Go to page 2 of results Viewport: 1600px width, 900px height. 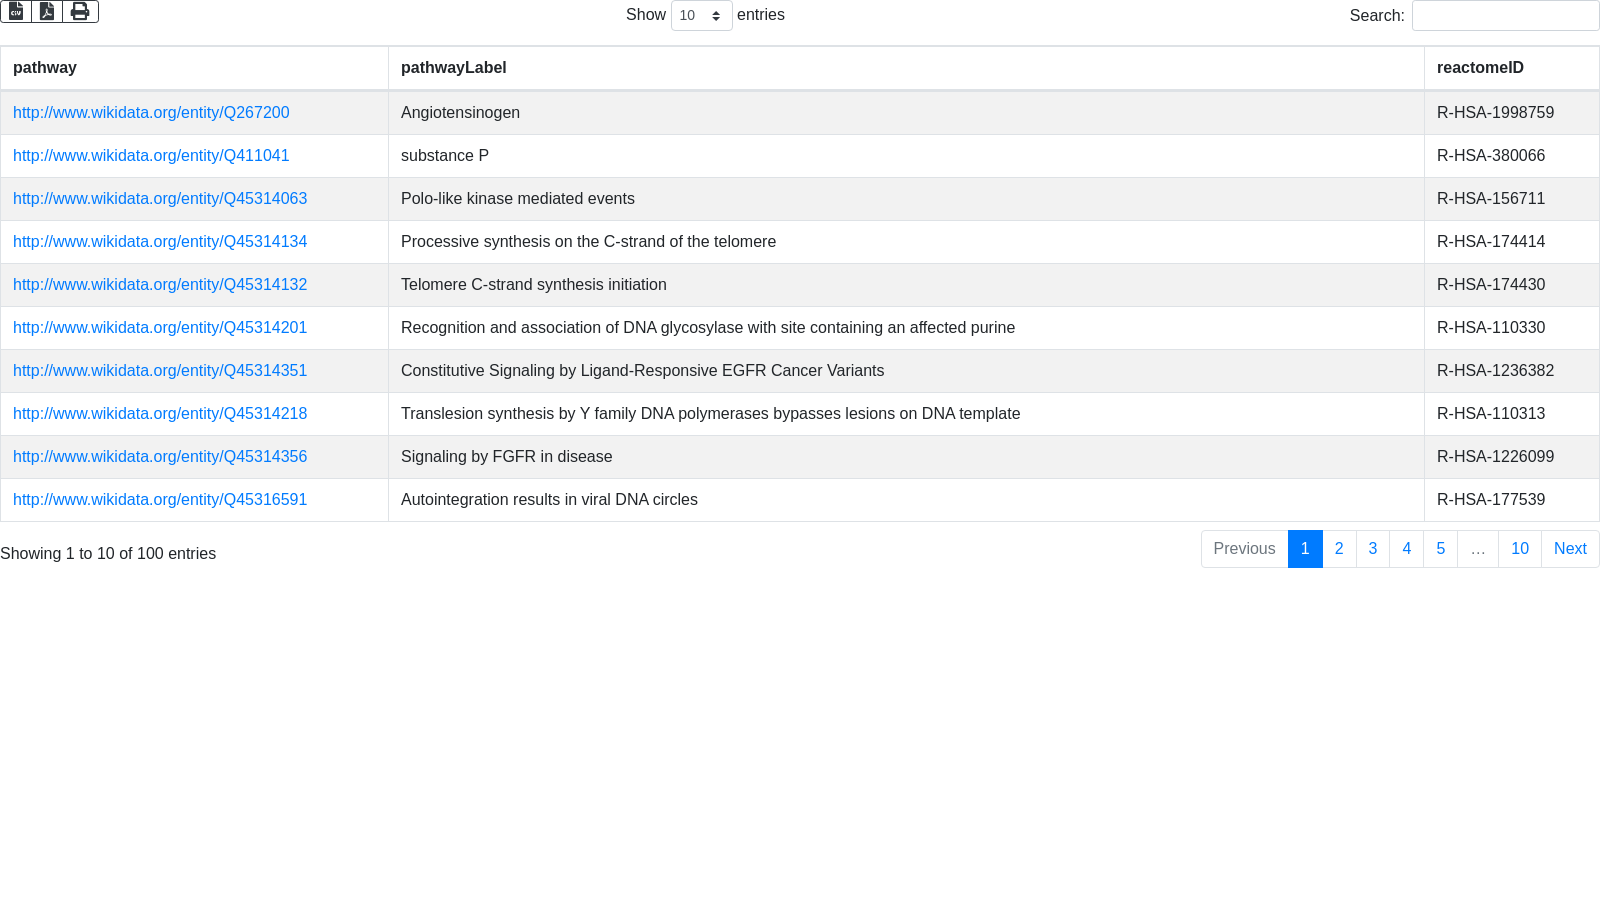(1339, 549)
